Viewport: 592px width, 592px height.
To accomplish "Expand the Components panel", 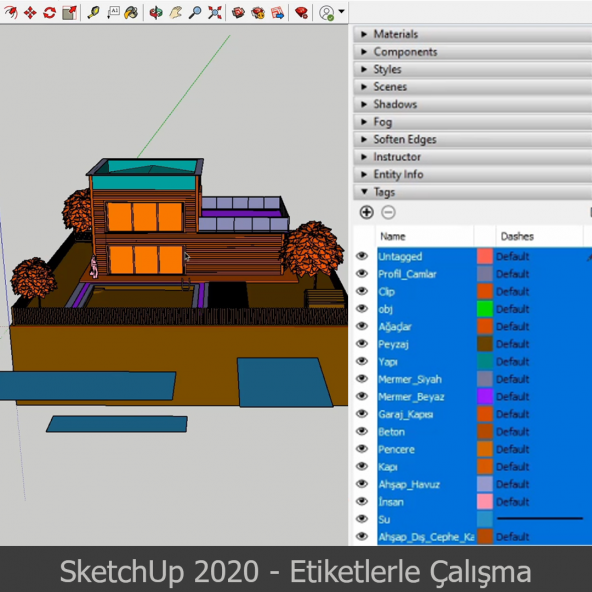I will click(x=473, y=52).
